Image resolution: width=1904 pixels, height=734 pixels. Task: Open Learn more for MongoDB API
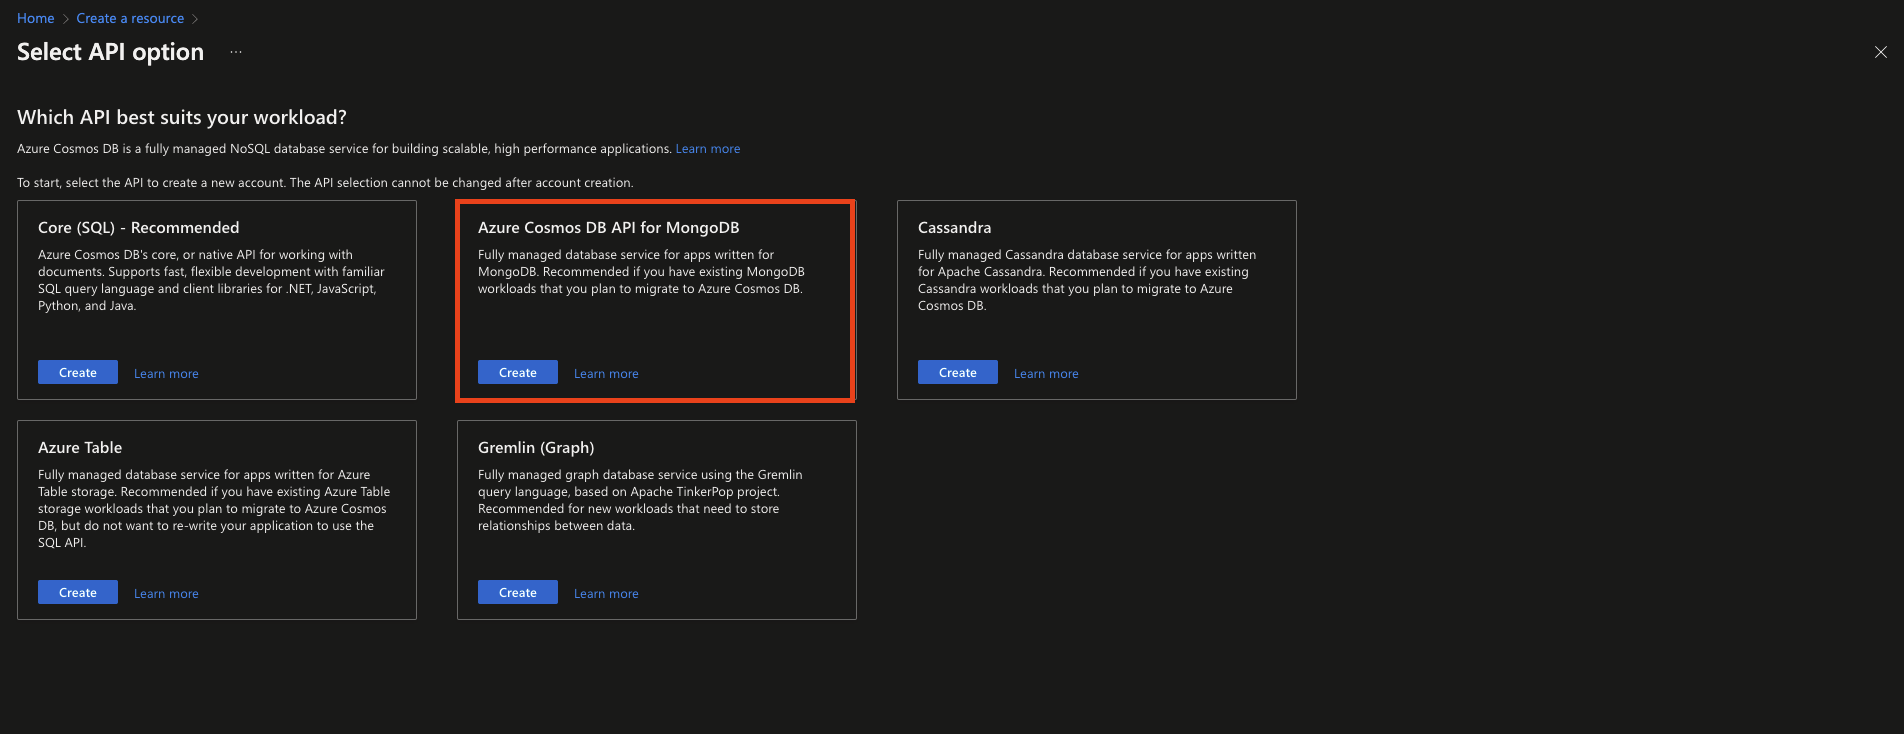pos(606,374)
